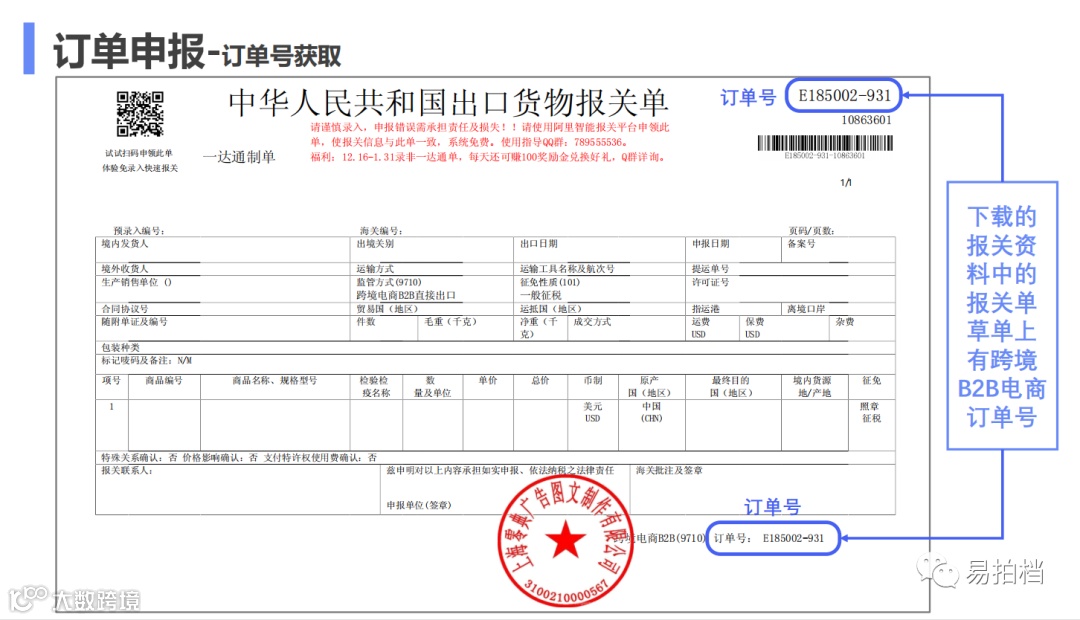Screen dimensions: 1080x620
Task: Click the "境内发货人" field
Action: pyautogui.click(x=222, y=249)
